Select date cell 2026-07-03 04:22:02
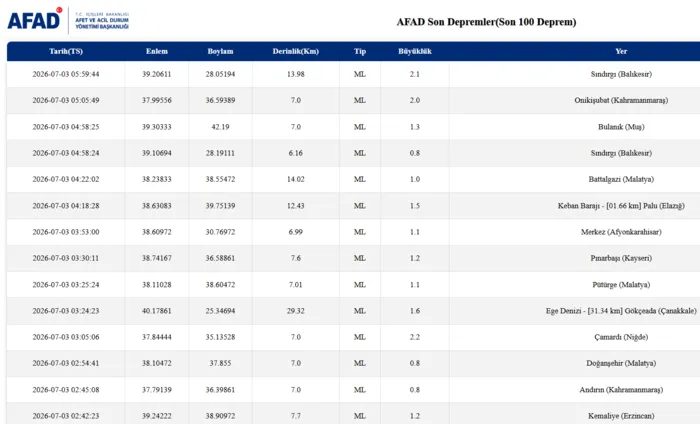 pyautogui.click(x=66, y=179)
